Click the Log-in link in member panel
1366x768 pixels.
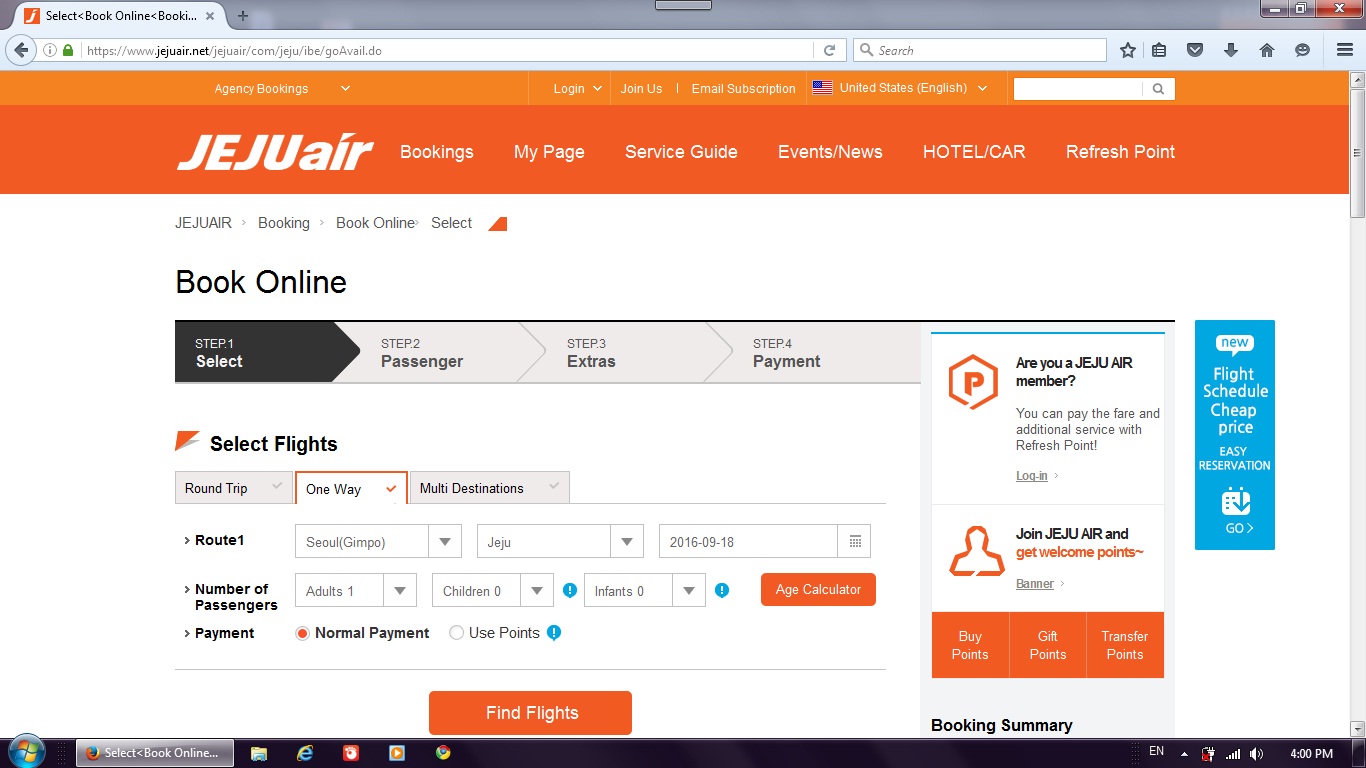[1032, 476]
